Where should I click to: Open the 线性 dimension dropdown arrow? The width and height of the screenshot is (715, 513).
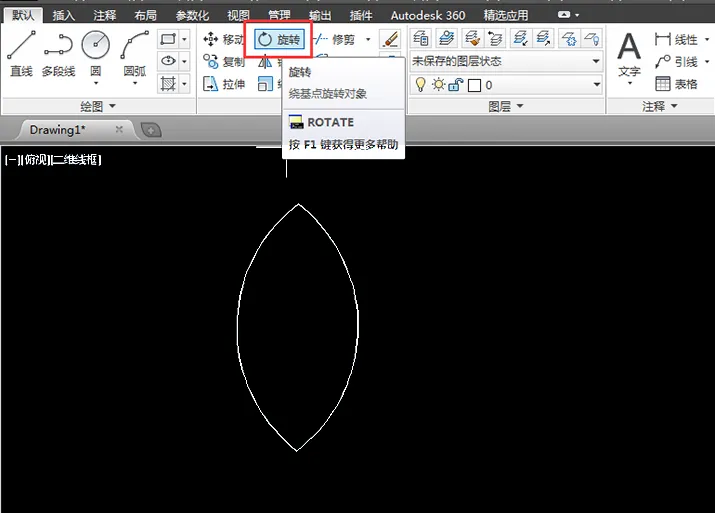pos(707,40)
